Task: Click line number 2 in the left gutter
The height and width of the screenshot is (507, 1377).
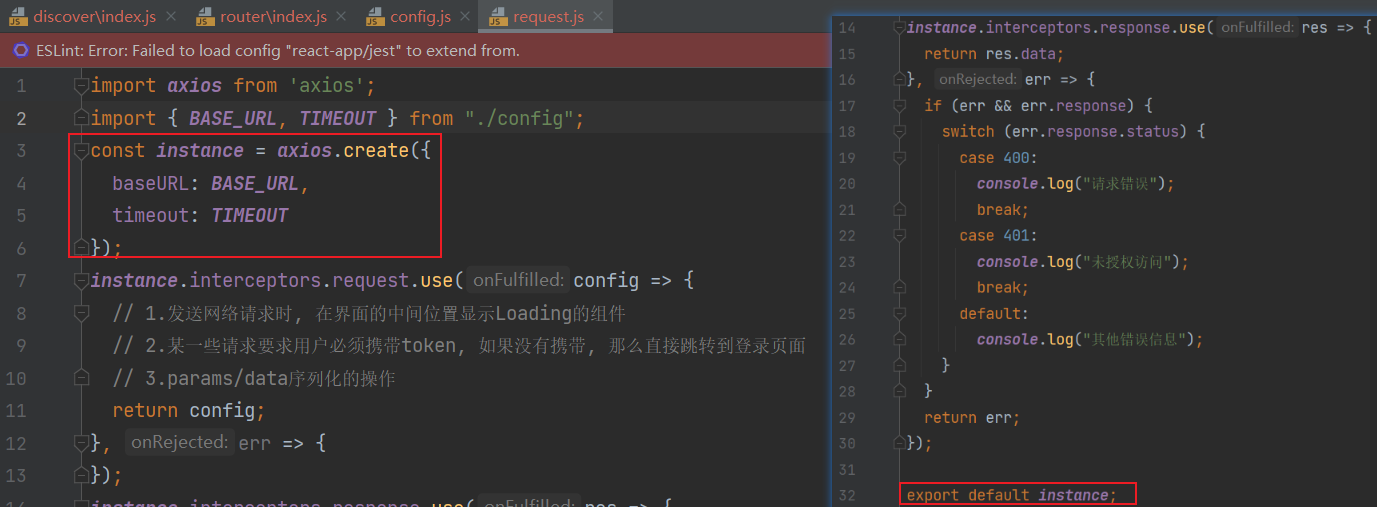Action: click(21, 119)
